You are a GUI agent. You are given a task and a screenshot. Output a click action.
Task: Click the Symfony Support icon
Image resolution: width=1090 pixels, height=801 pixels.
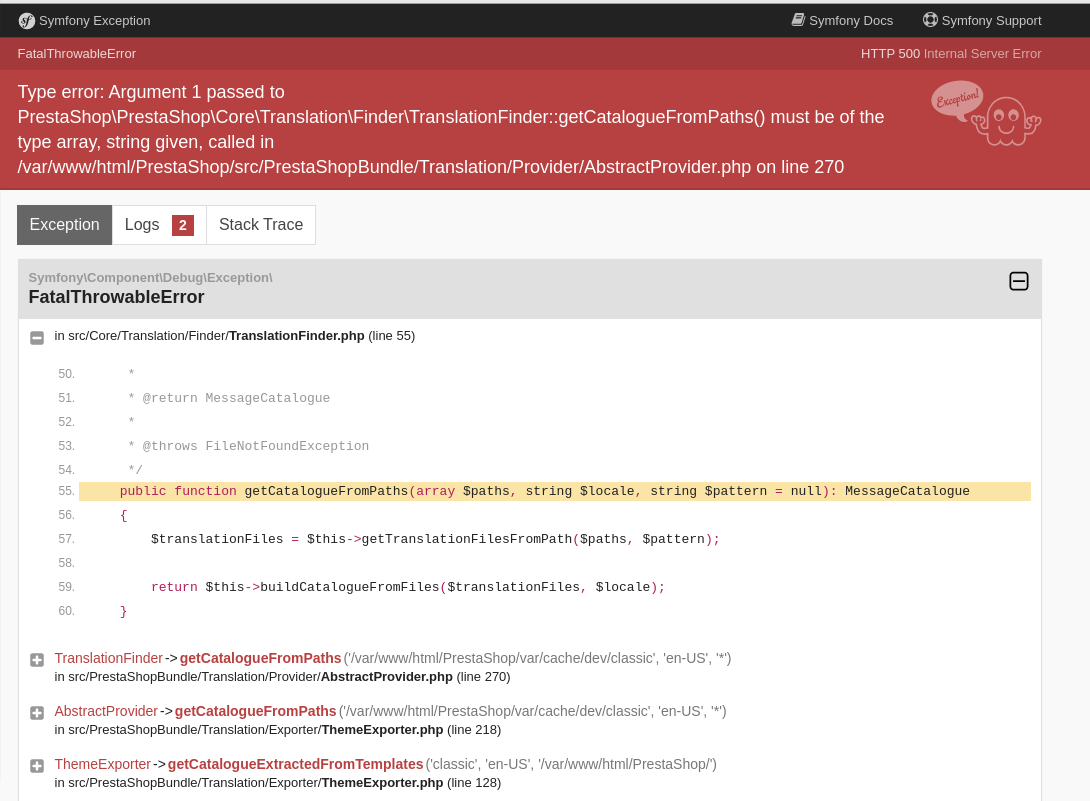coord(930,20)
